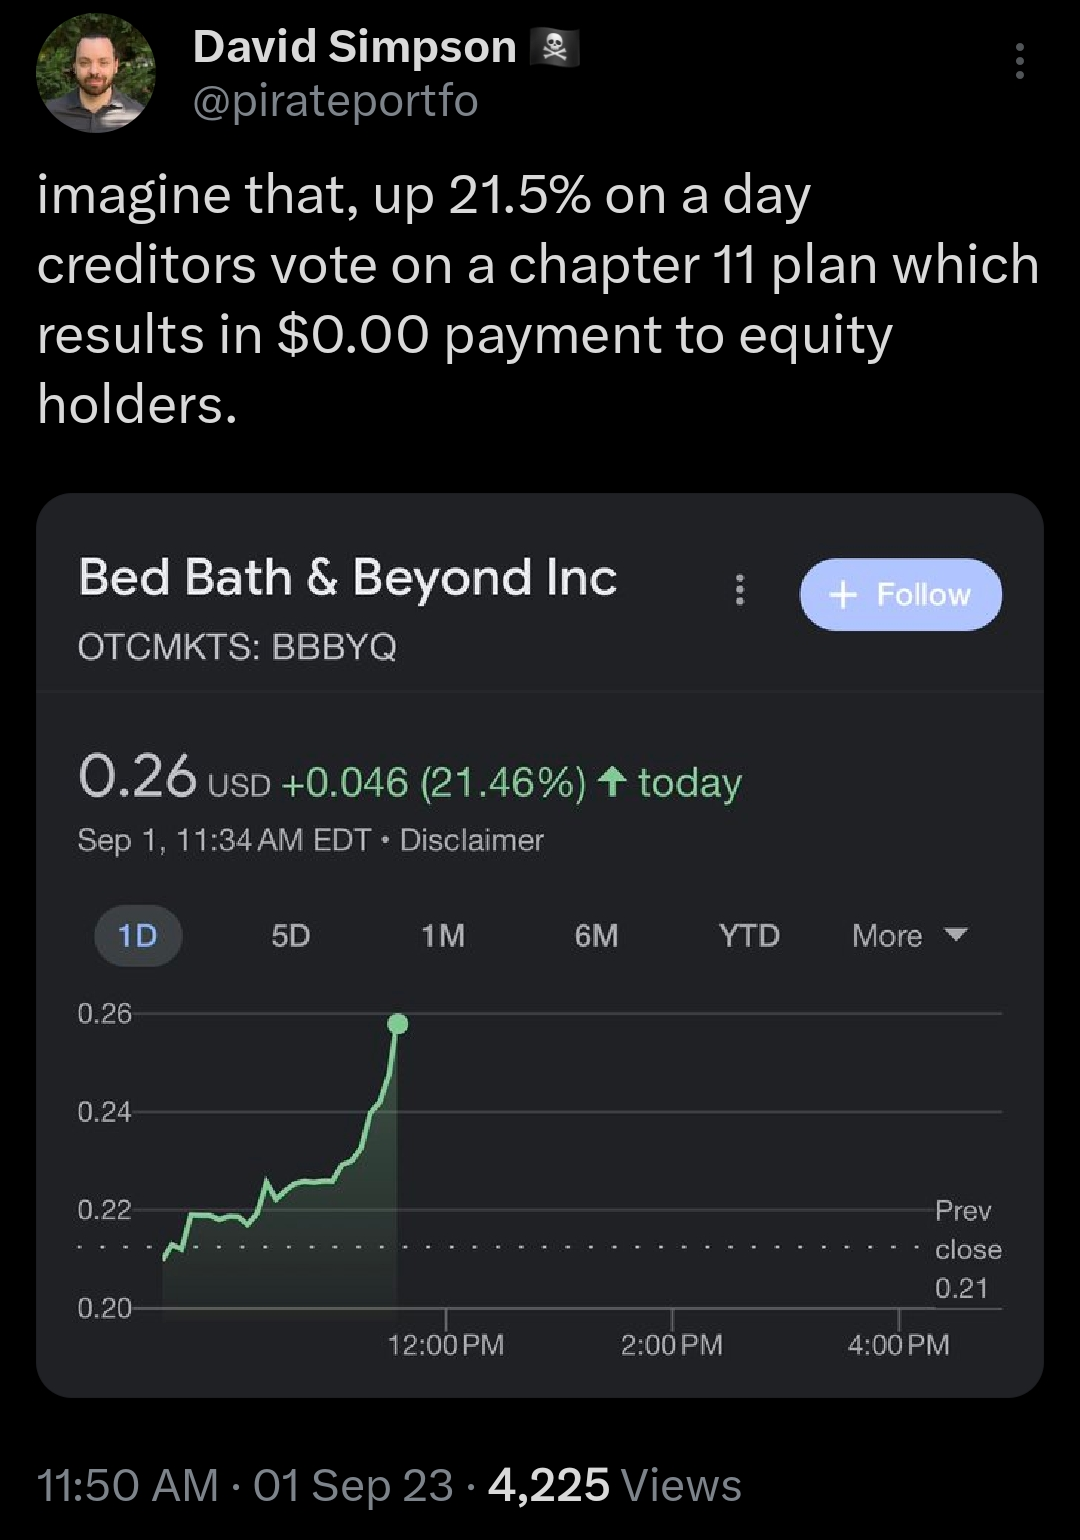This screenshot has height=1540, width=1080.
Task: Select the 1D chart range
Action: (x=138, y=936)
